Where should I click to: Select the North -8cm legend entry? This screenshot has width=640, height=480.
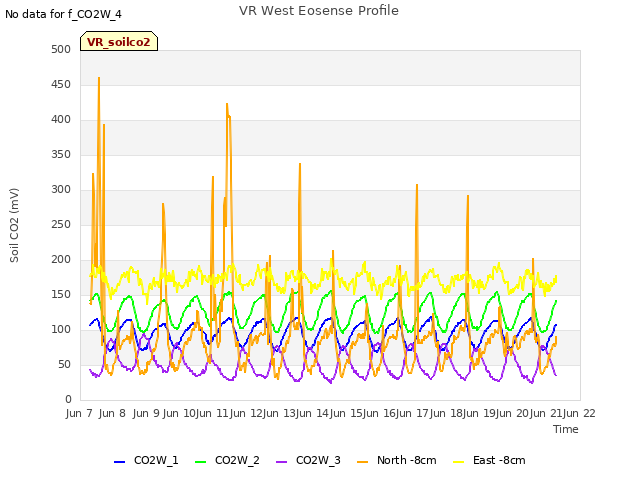[x=396, y=460]
